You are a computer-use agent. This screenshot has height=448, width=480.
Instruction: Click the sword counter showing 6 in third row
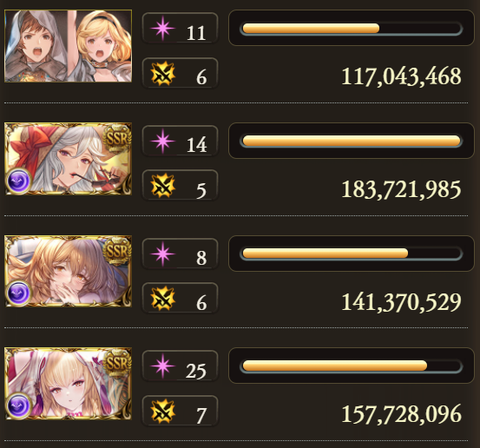(180, 298)
